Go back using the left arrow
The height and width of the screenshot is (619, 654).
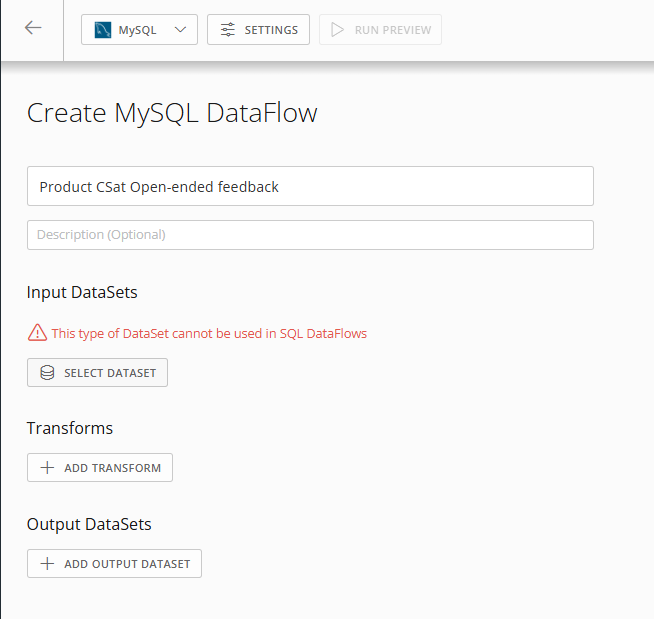pyautogui.click(x=33, y=28)
